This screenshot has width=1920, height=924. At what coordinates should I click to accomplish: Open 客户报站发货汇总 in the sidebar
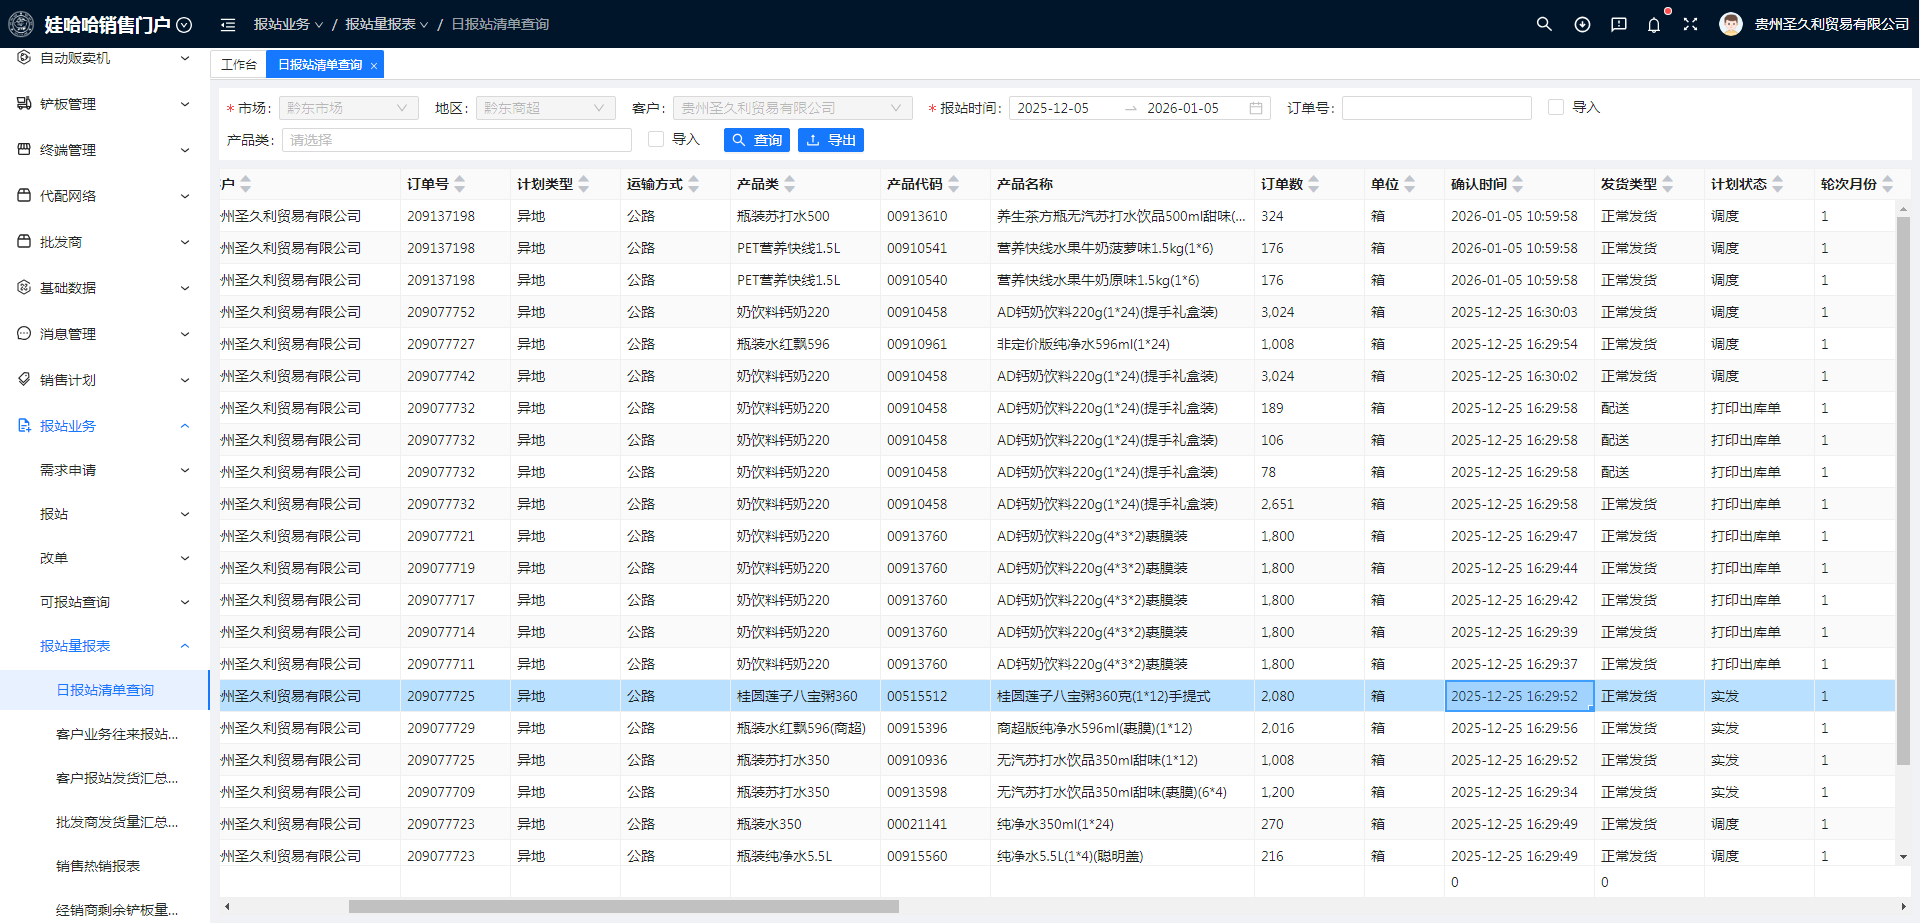coord(117,778)
